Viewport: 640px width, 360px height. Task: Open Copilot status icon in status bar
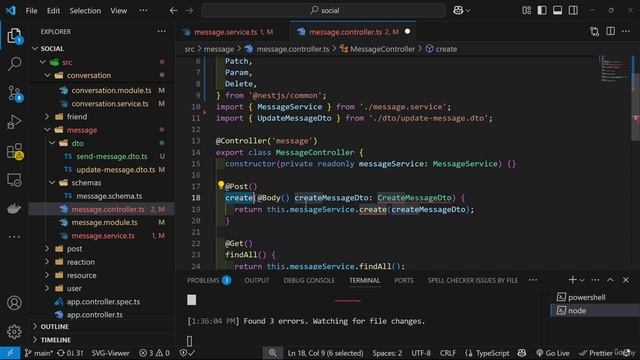pos(522,353)
